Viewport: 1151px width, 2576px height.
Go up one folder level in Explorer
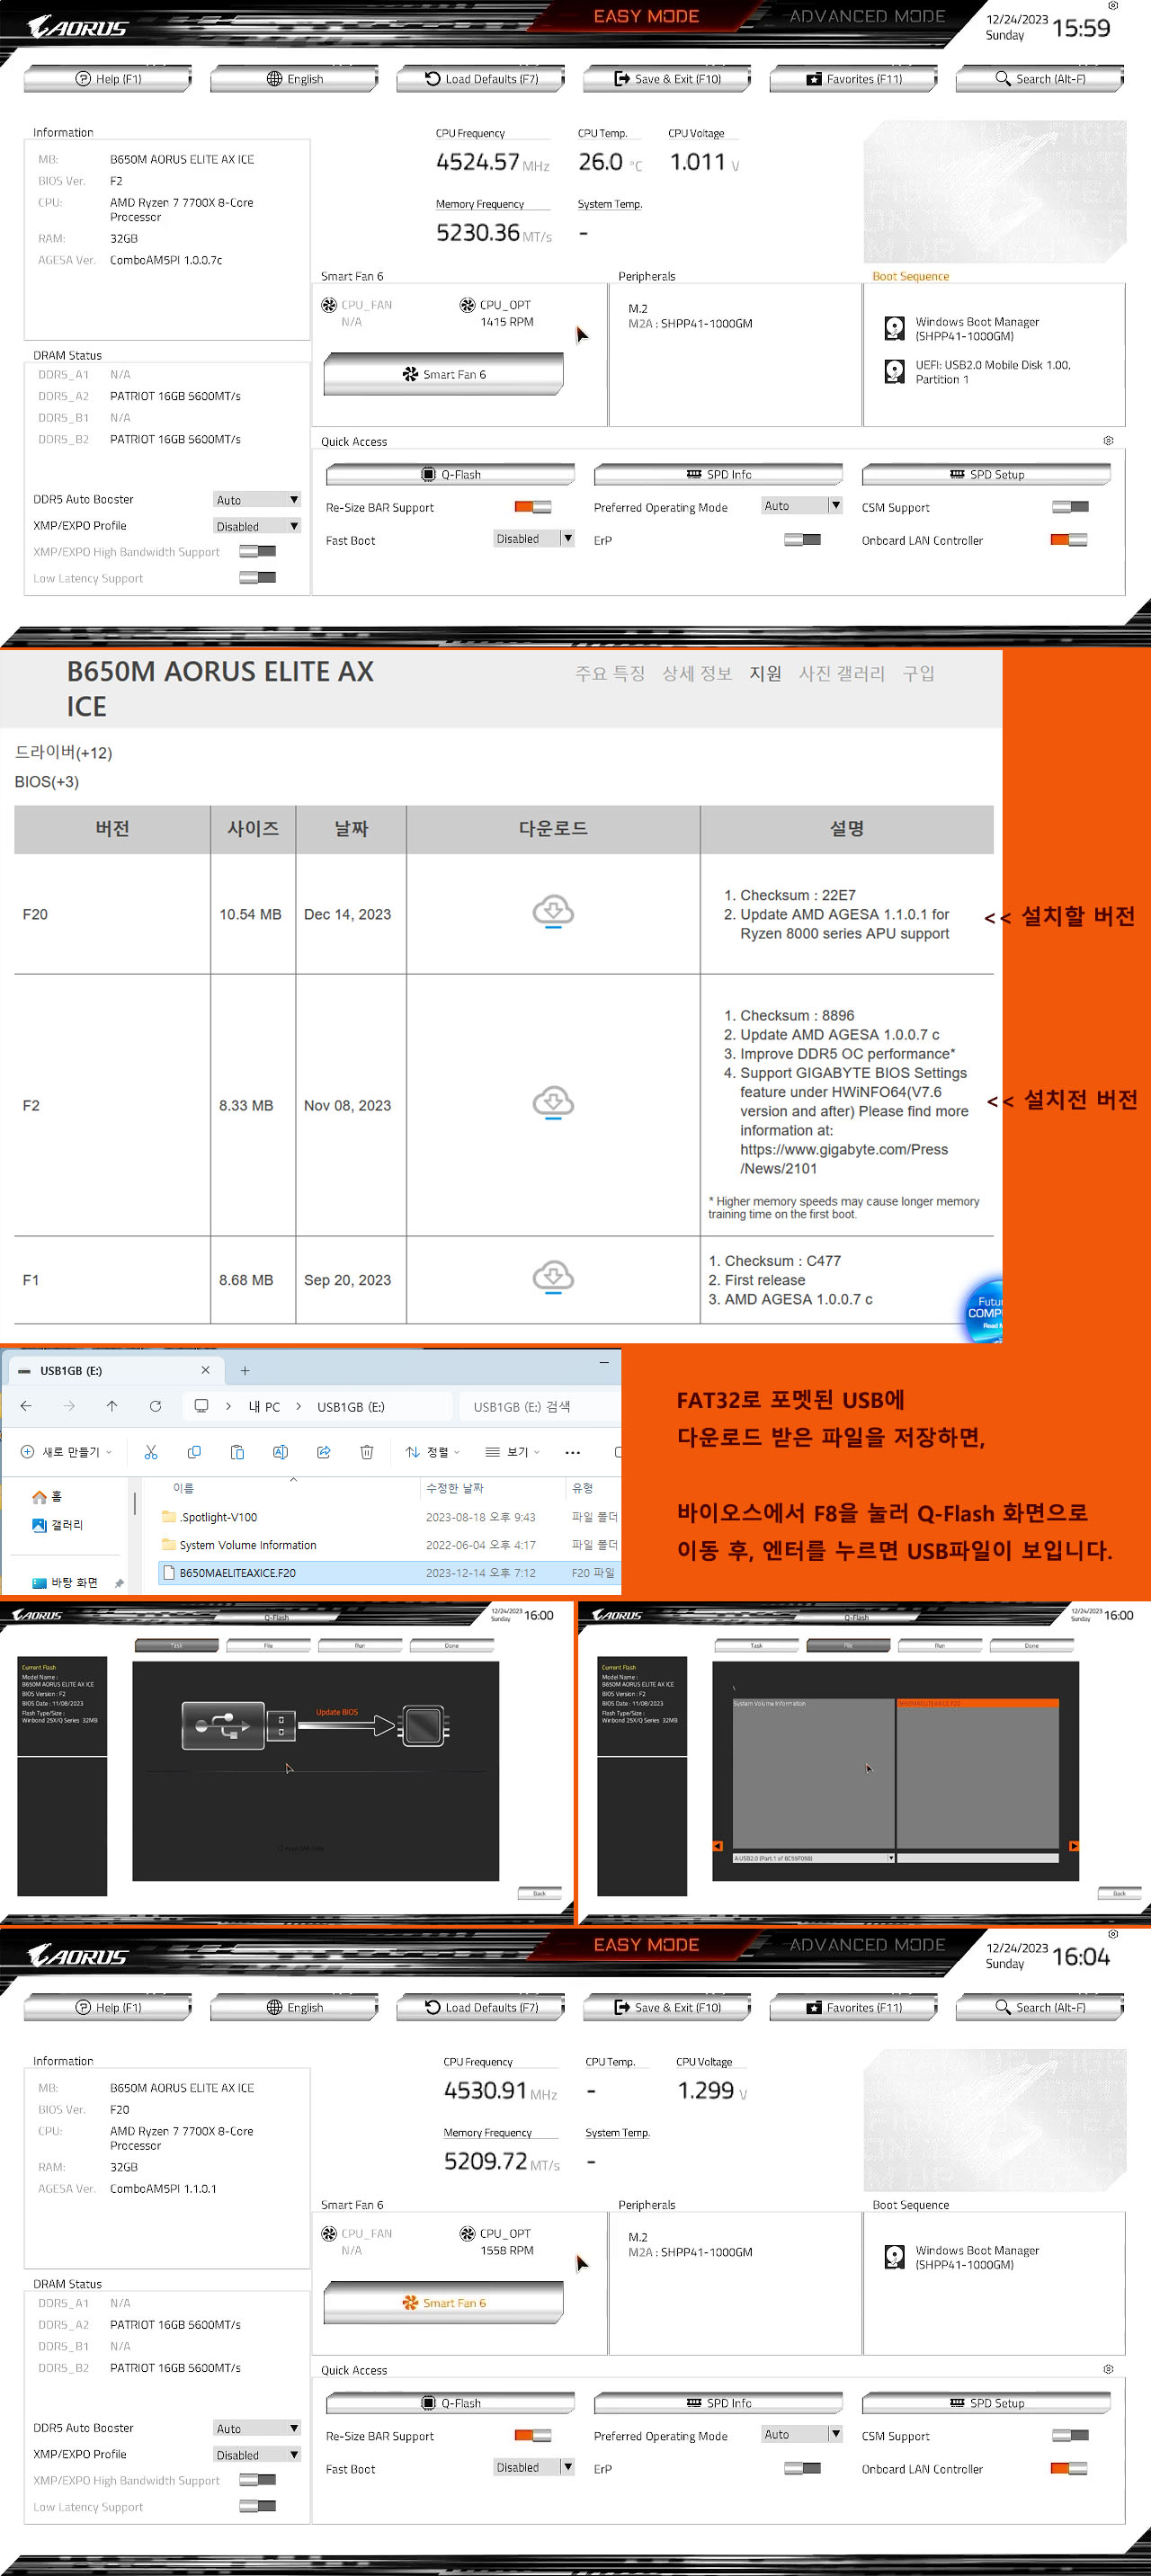coord(112,1406)
